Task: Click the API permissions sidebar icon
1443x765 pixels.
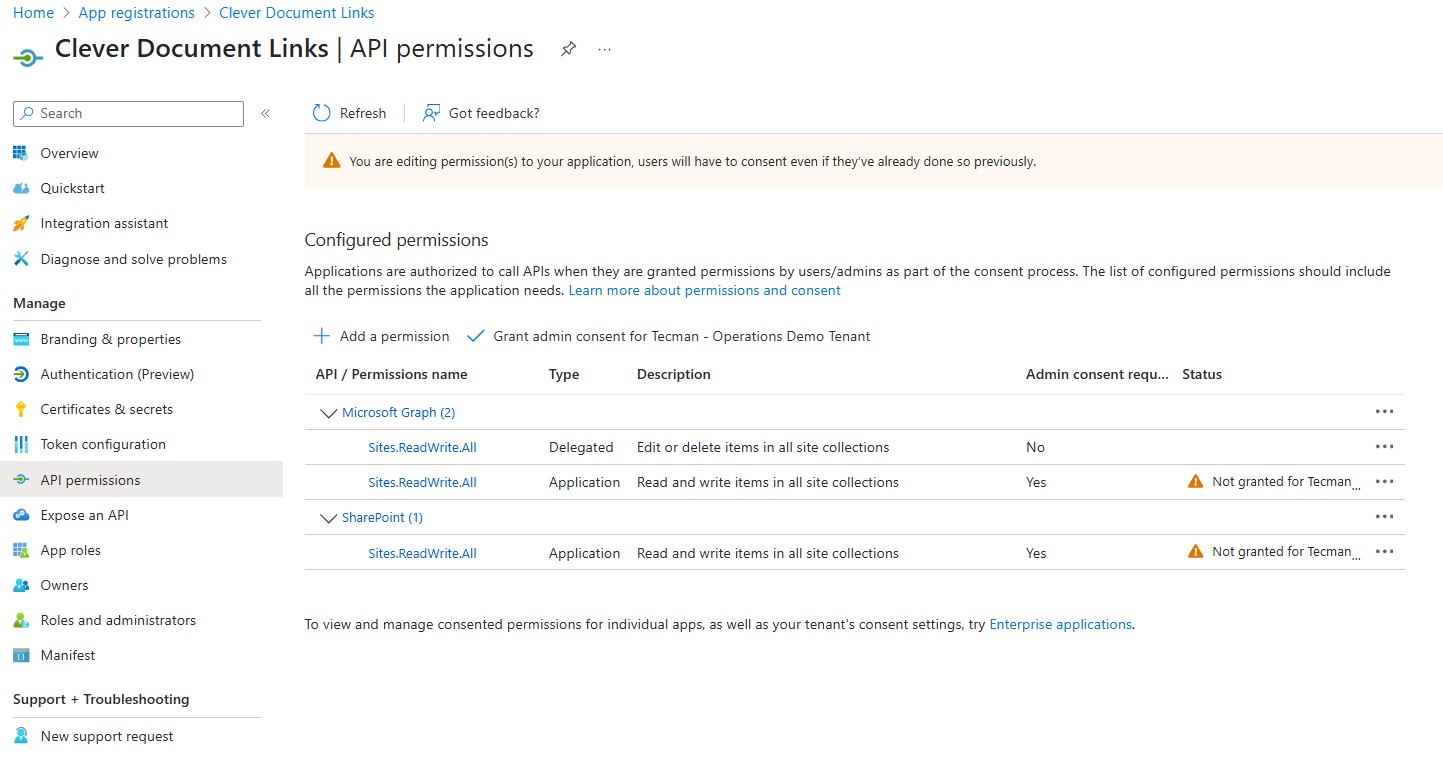Action: 21,480
